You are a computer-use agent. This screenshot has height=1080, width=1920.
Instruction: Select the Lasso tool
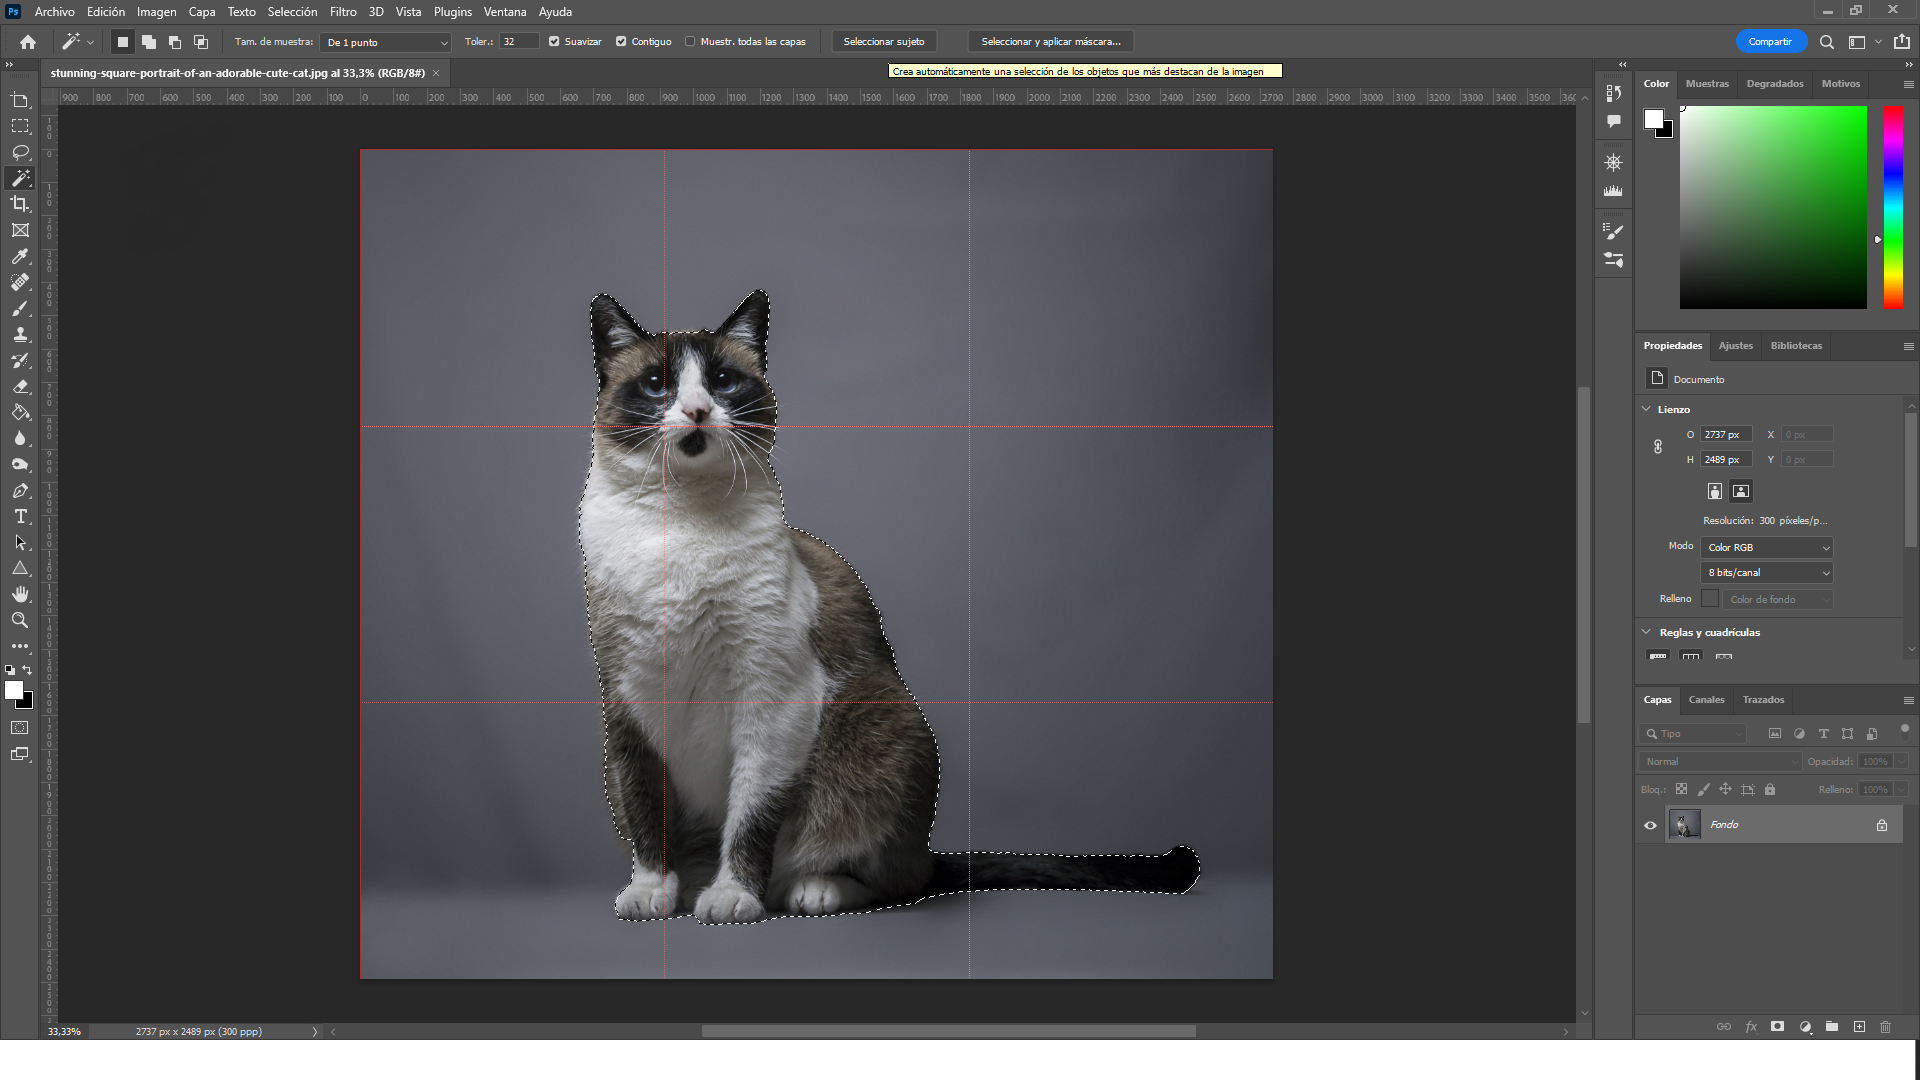click(x=20, y=152)
